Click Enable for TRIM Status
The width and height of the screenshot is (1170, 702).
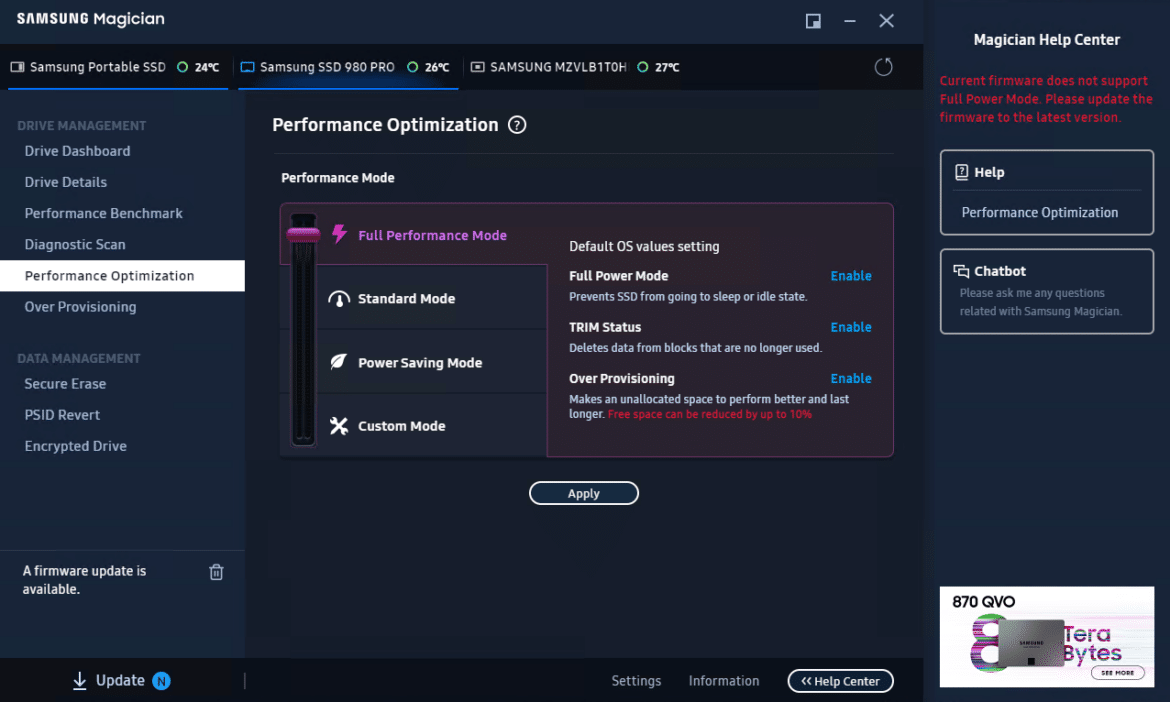[851, 328]
